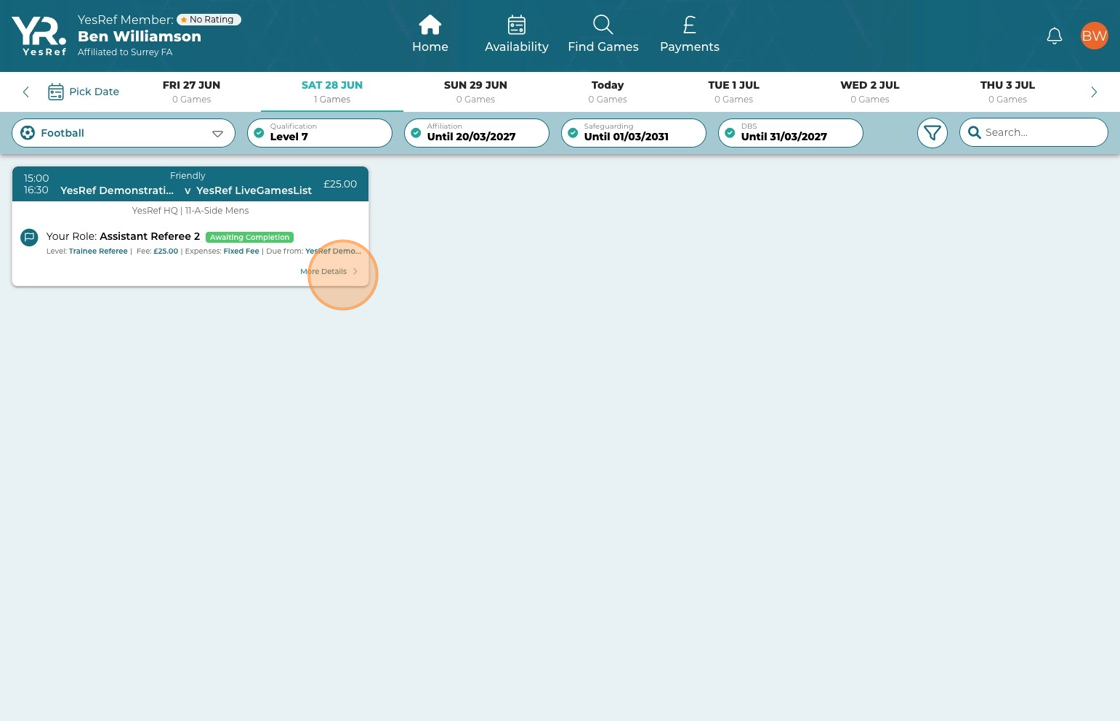Open the filter funnel button

tap(932, 133)
